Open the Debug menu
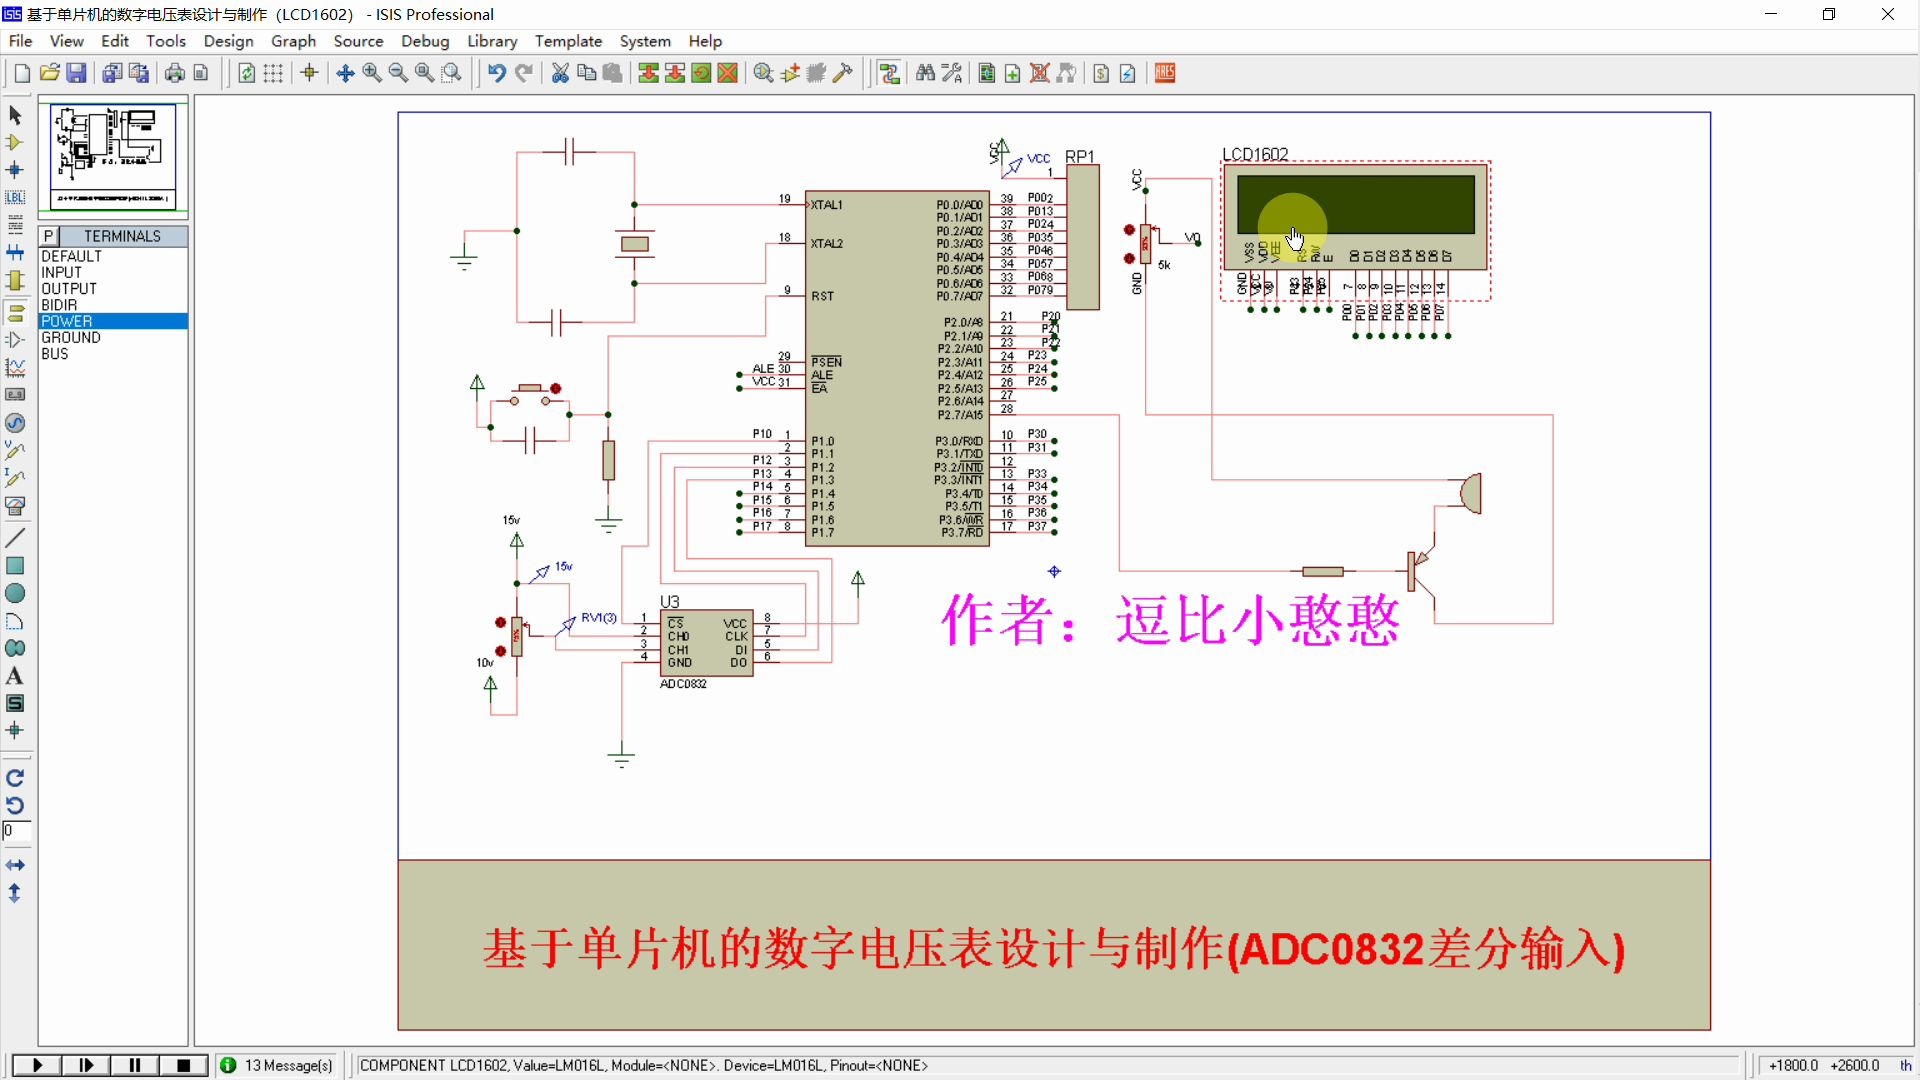The image size is (1920, 1080). pyautogui.click(x=423, y=41)
